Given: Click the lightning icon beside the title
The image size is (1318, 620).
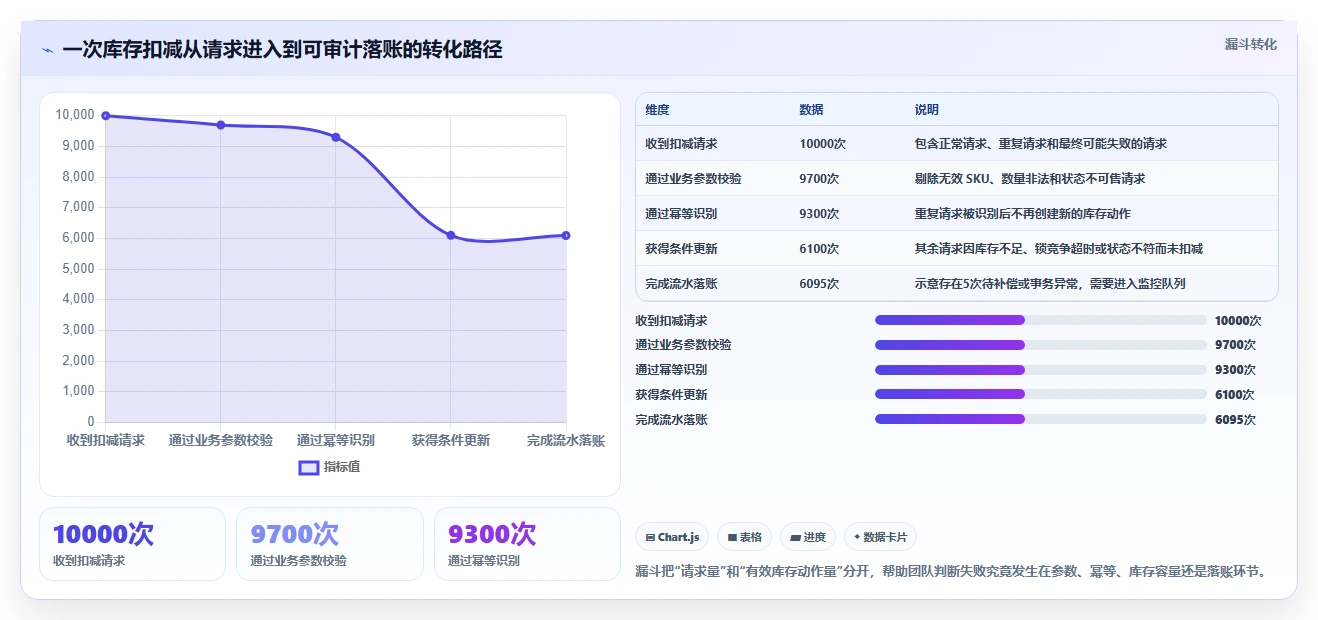Looking at the screenshot, I should 47,50.
